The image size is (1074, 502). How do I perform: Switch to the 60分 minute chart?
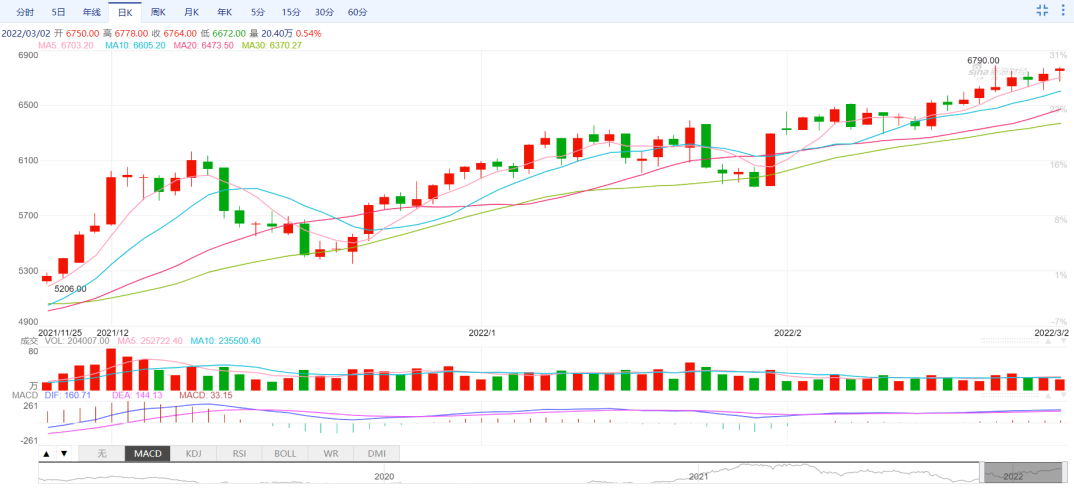(357, 12)
